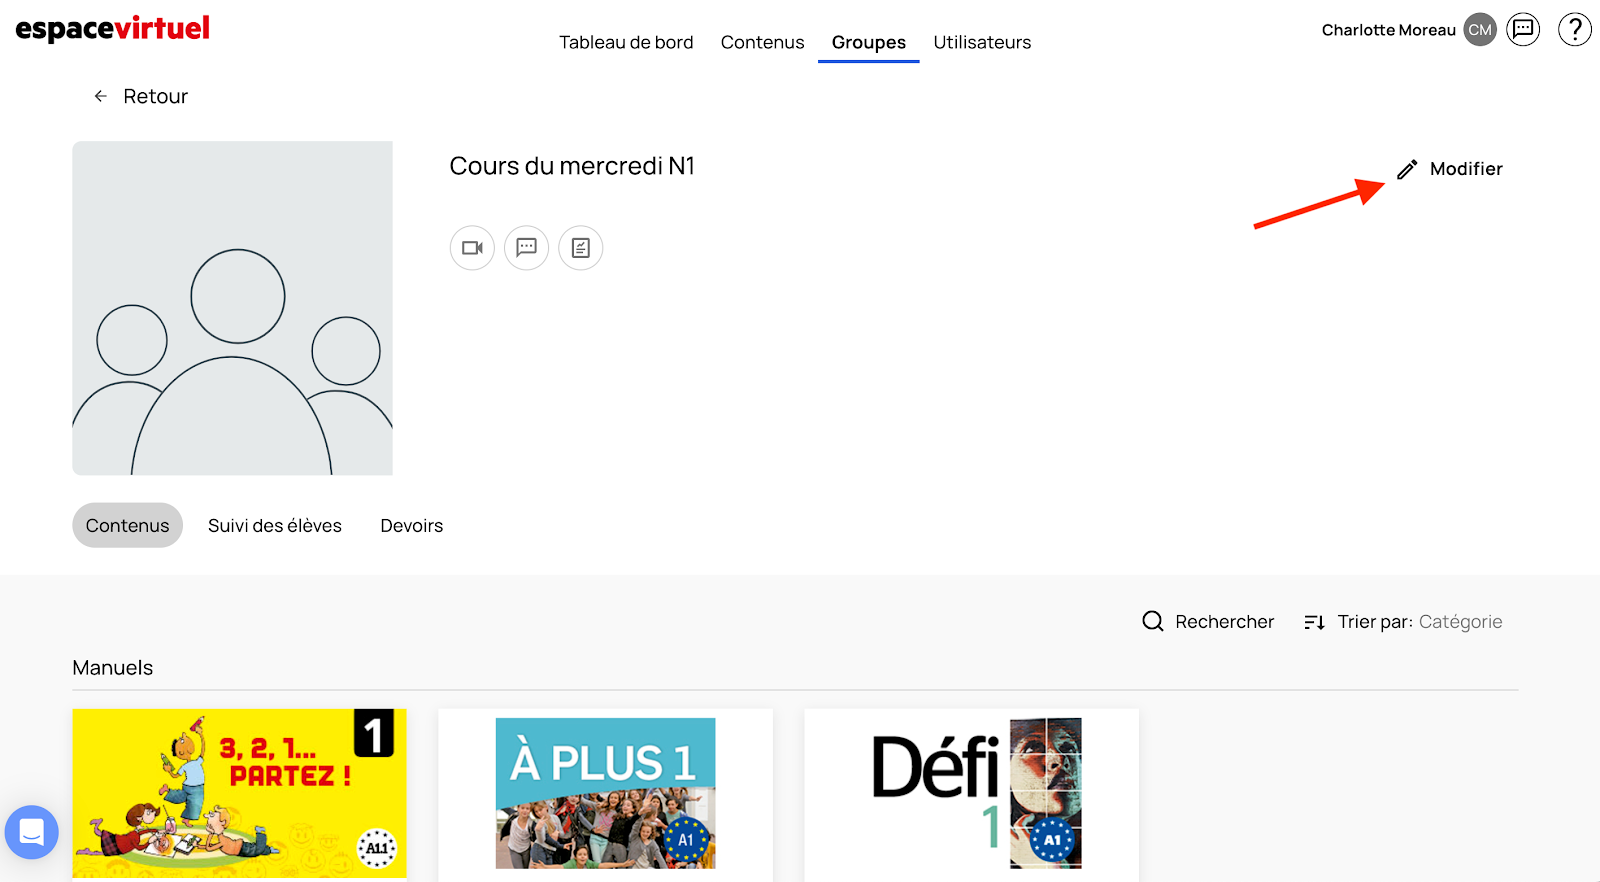
Task: Open the help question mark icon
Action: pos(1574,30)
